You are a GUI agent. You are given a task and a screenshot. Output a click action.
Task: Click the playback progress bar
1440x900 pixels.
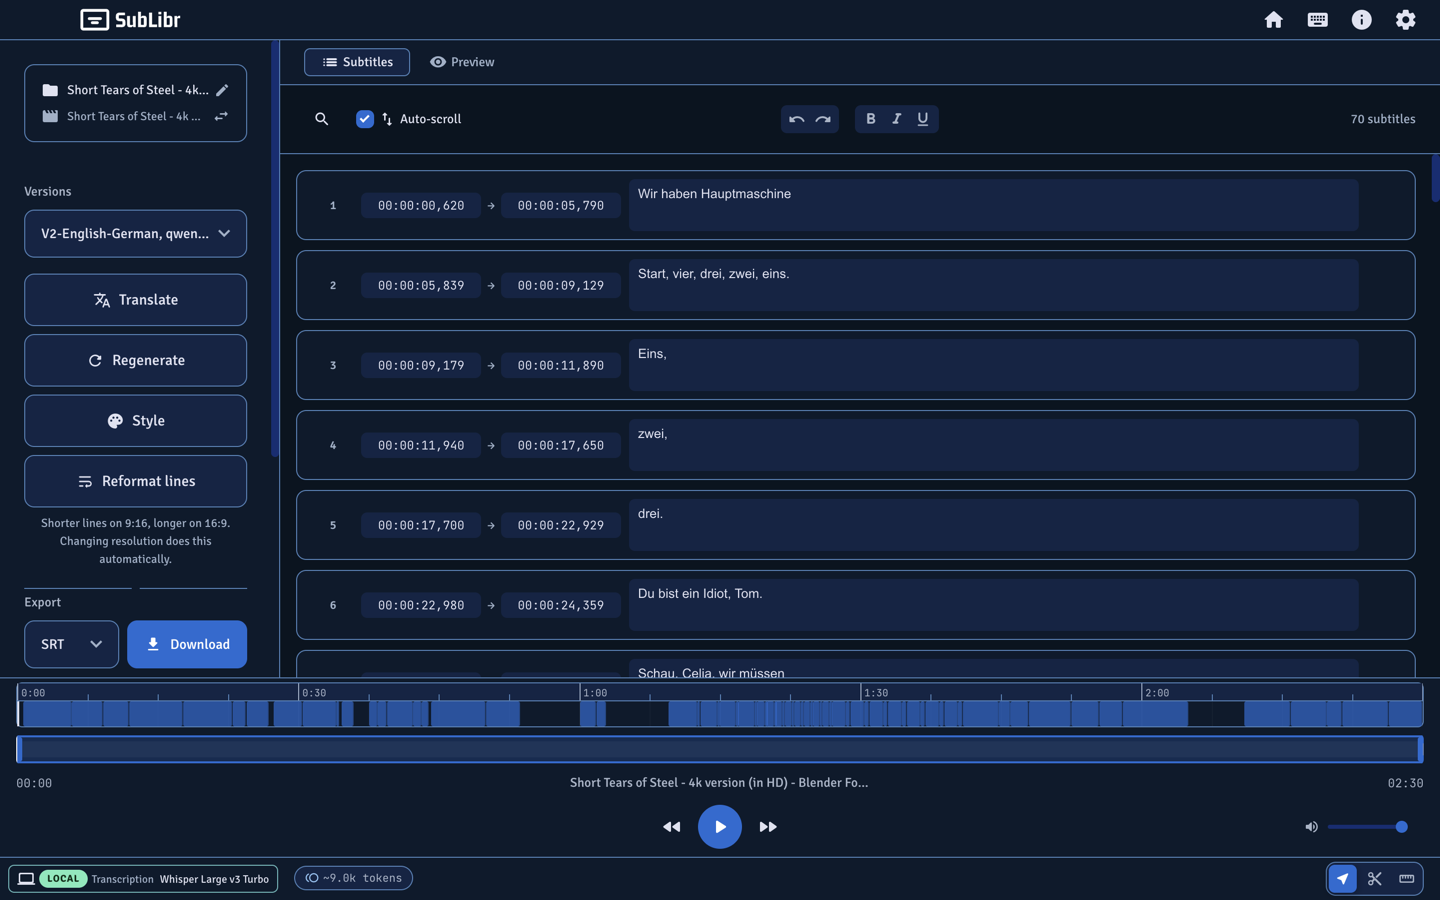(x=719, y=749)
